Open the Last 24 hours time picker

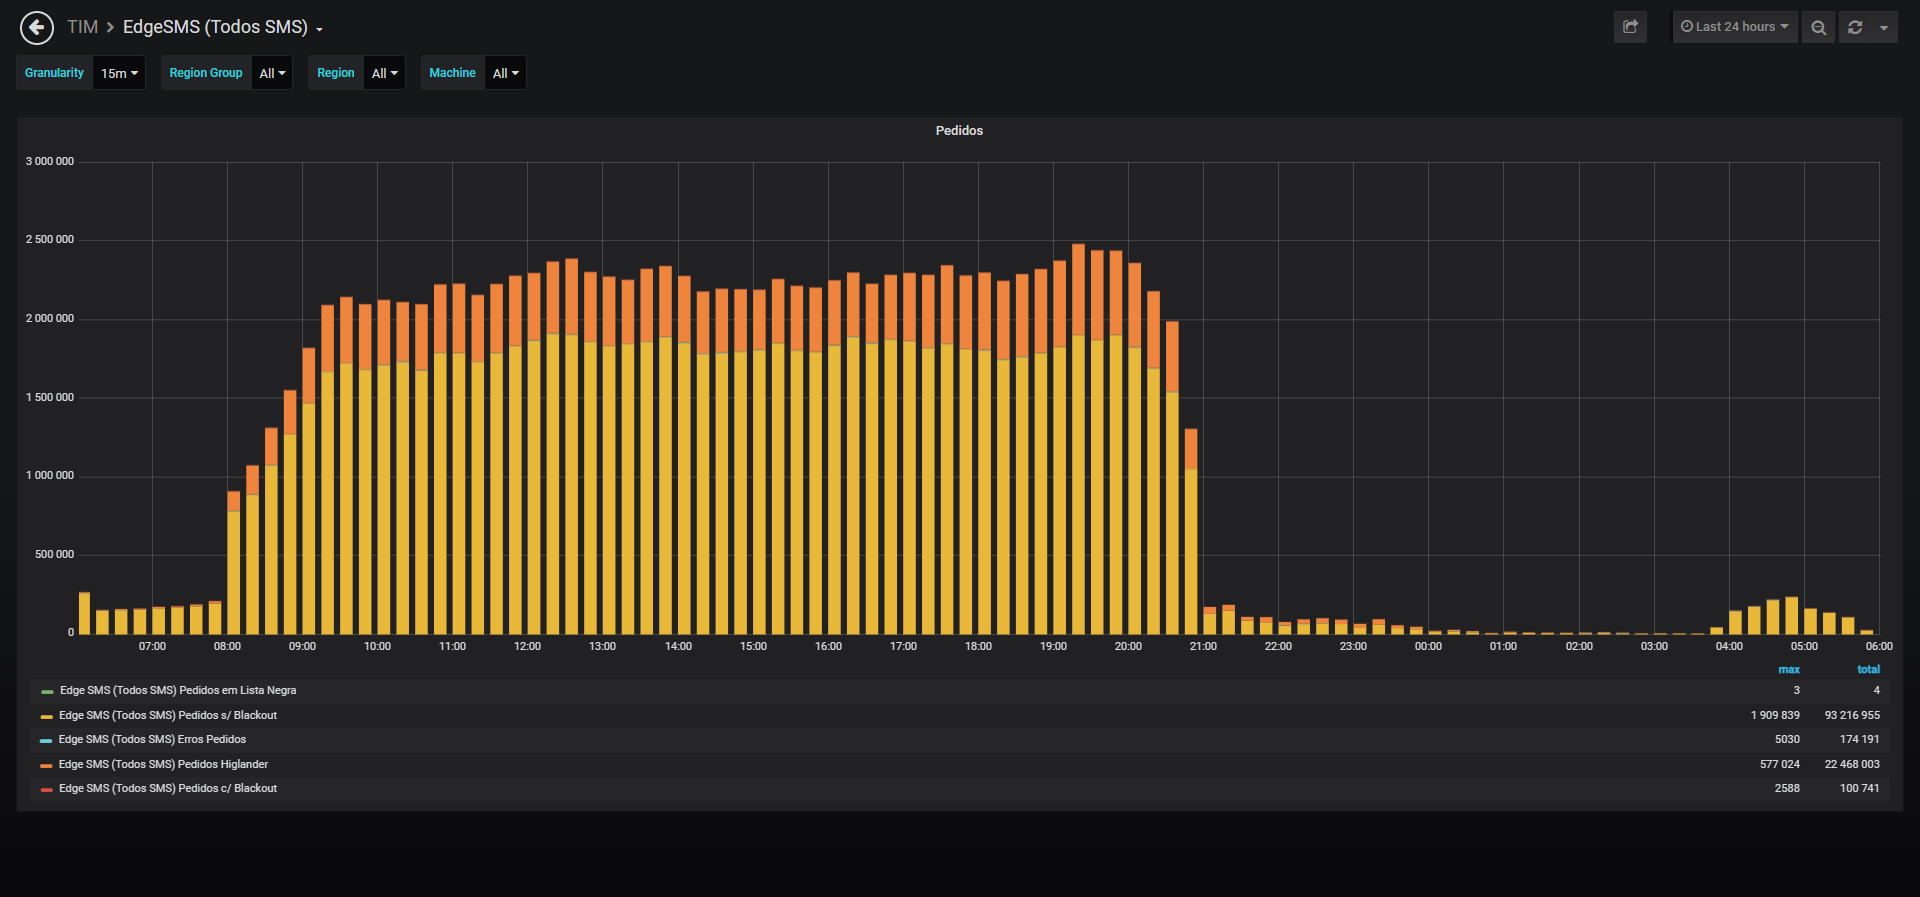tap(1735, 27)
